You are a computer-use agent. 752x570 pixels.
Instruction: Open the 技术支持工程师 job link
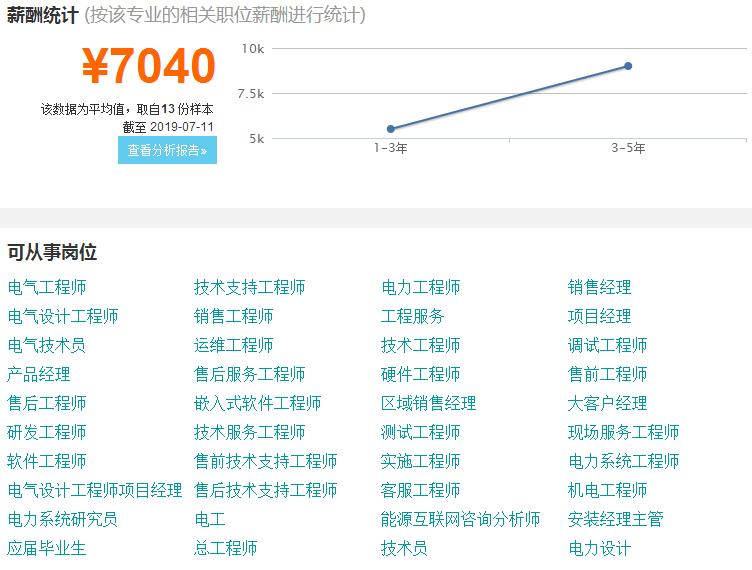tap(249, 287)
